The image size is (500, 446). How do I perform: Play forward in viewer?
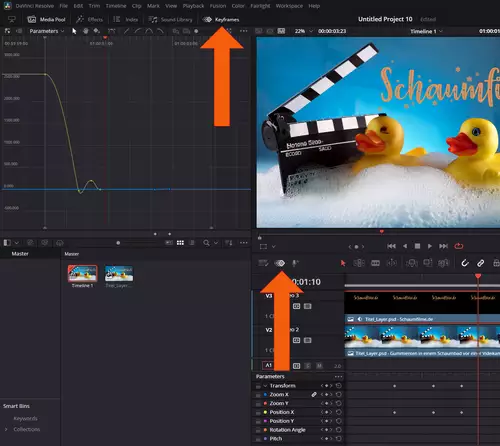pos(430,246)
